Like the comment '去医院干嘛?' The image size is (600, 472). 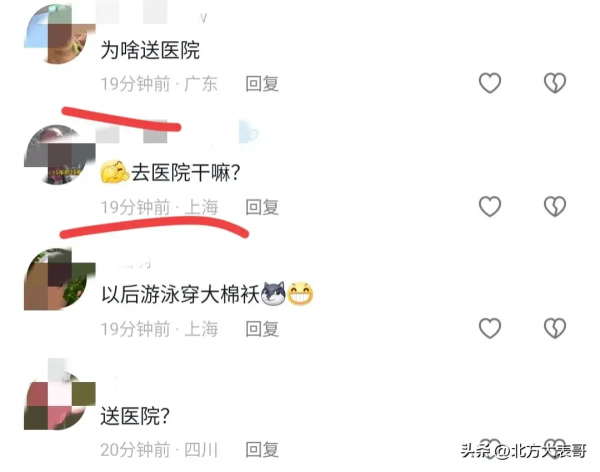[x=490, y=206]
